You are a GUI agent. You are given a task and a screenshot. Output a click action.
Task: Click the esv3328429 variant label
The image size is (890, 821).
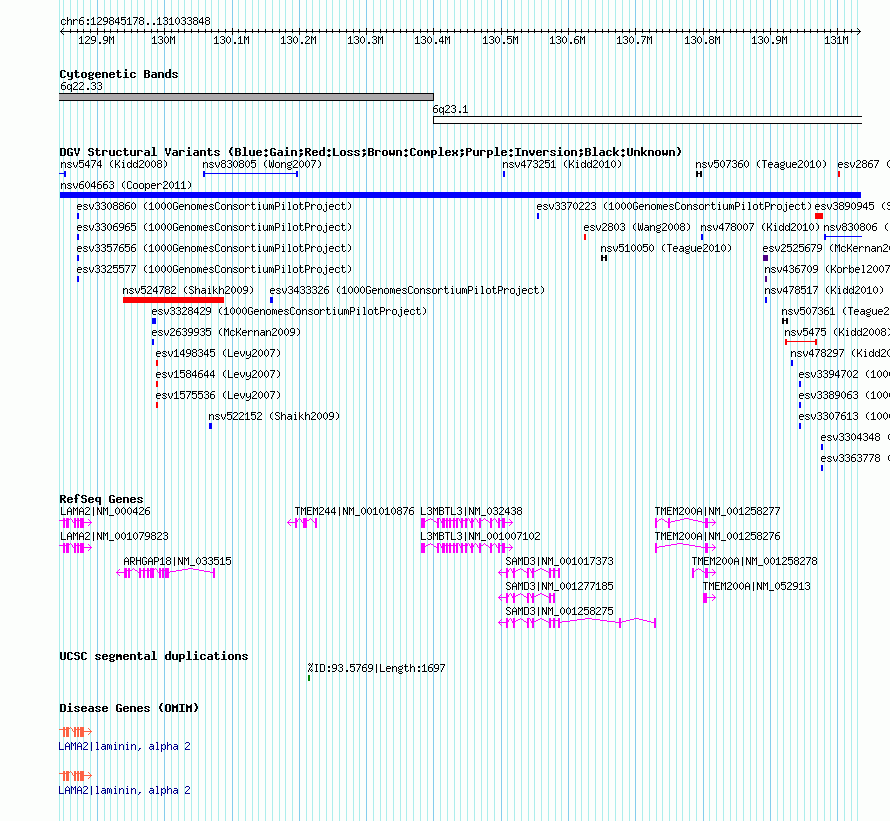(289, 311)
